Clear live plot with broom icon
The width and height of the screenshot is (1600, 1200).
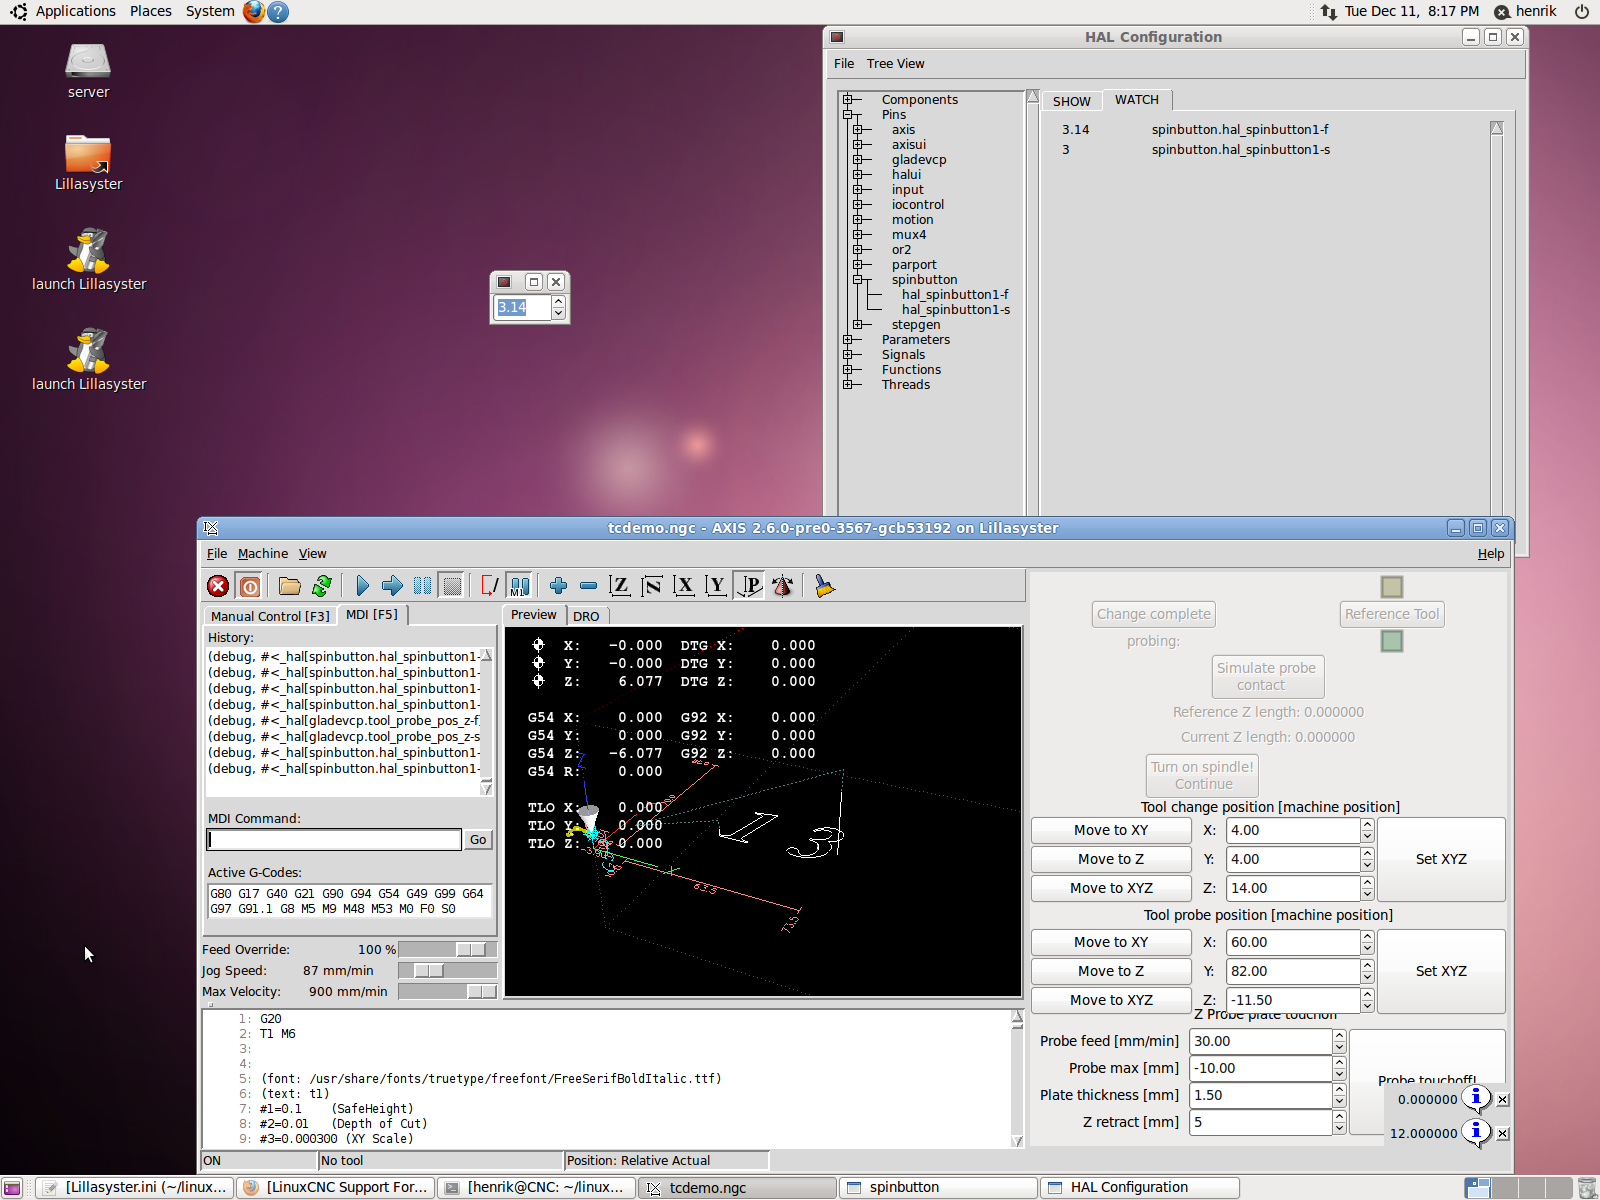pyautogui.click(x=824, y=586)
